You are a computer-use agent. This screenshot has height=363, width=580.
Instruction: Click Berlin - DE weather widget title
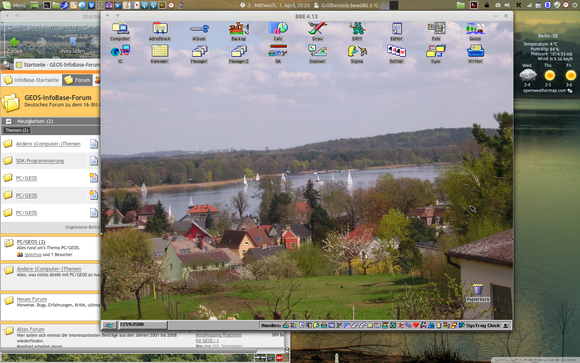(548, 36)
